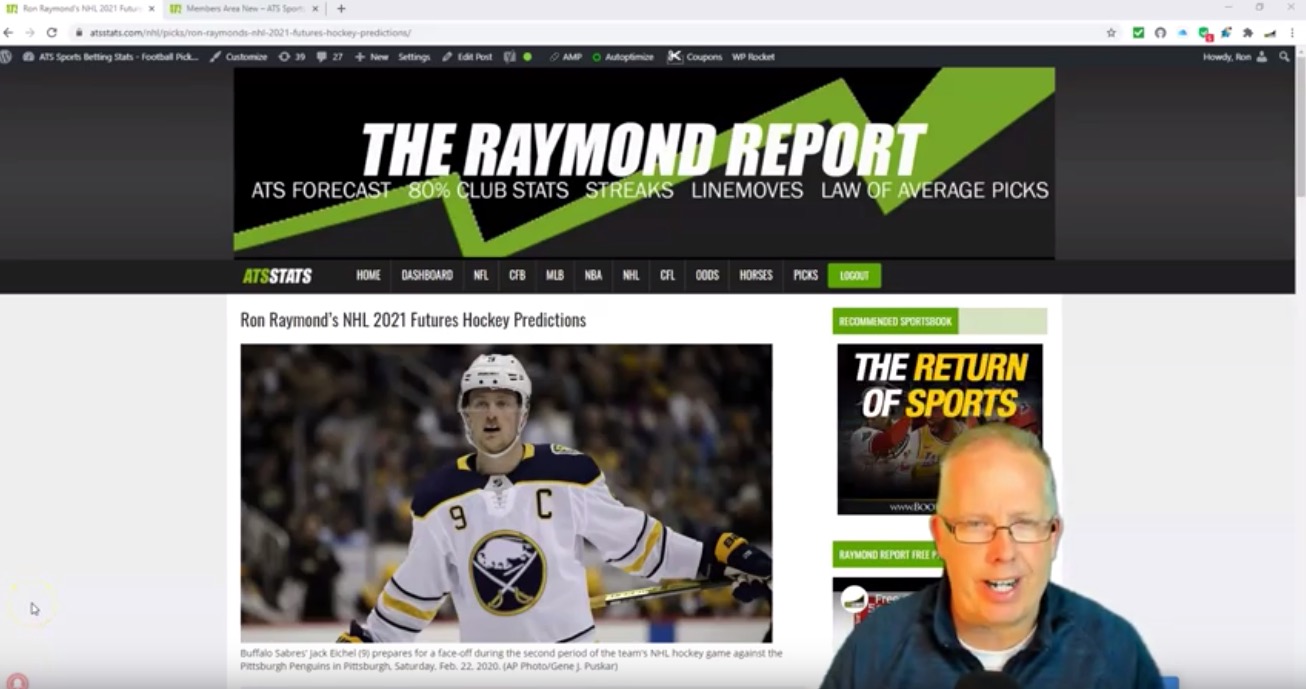The image size is (1306, 689).
Task: Open The Return of Sports ad banner
Action: pos(940,429)
